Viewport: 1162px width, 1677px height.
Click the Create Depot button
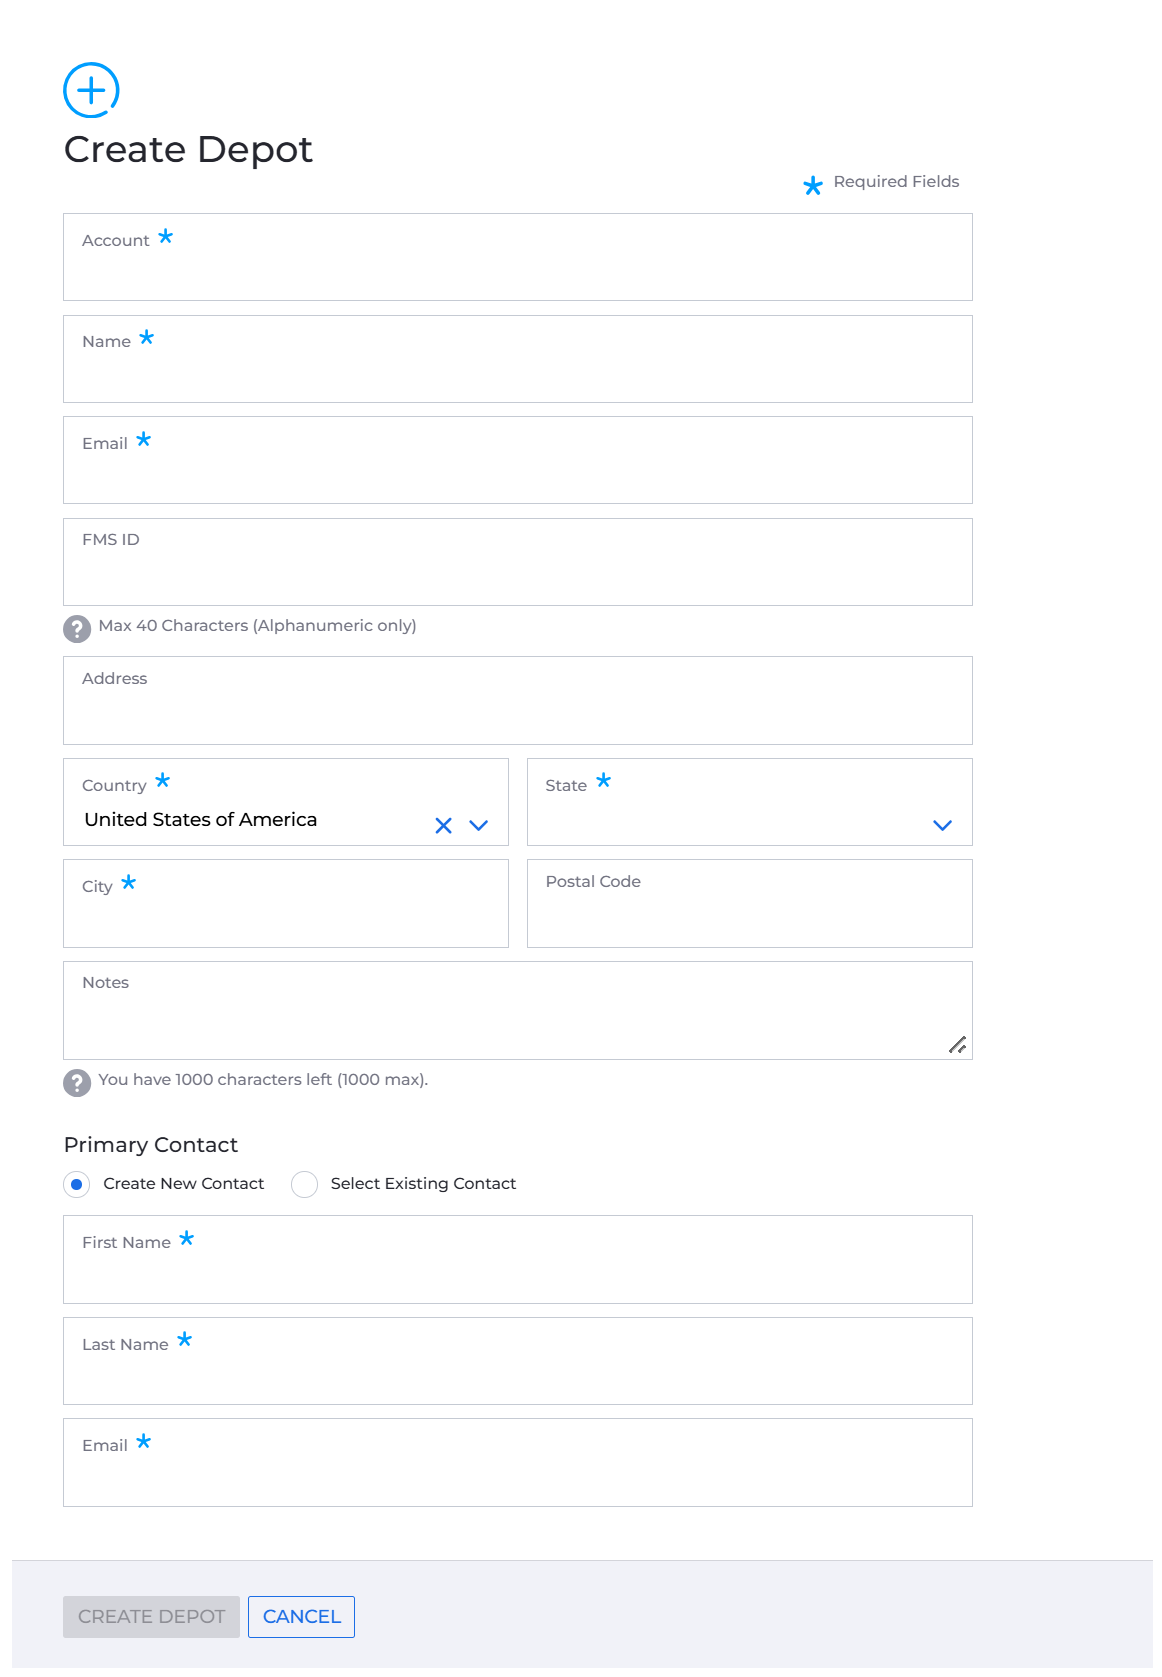point(151,1617)
